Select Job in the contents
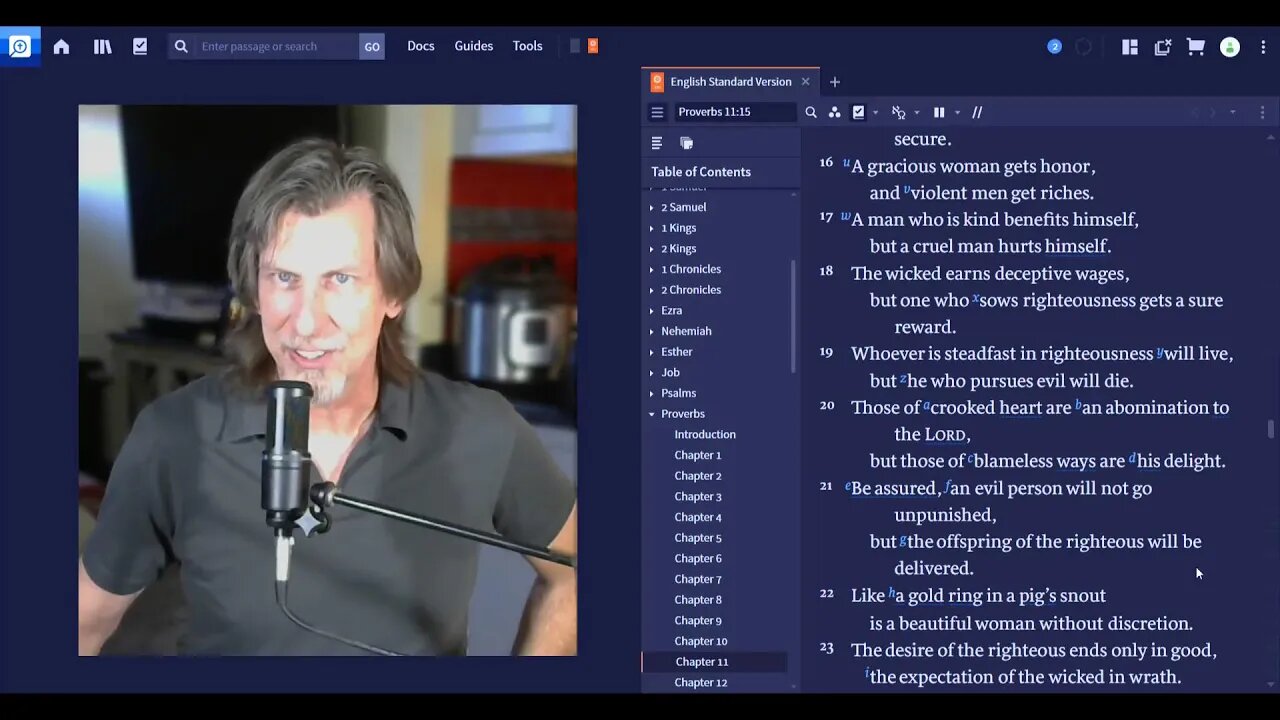The image size is (1280, 720). 670,373
